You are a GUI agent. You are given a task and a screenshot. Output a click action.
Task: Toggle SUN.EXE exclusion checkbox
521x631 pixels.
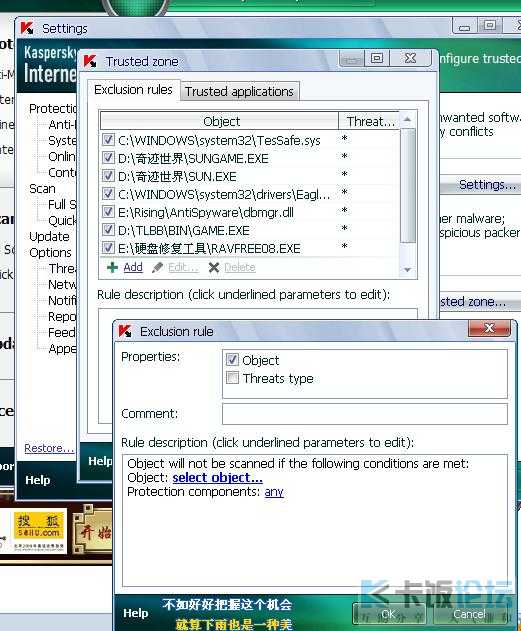tap(108, 175)
